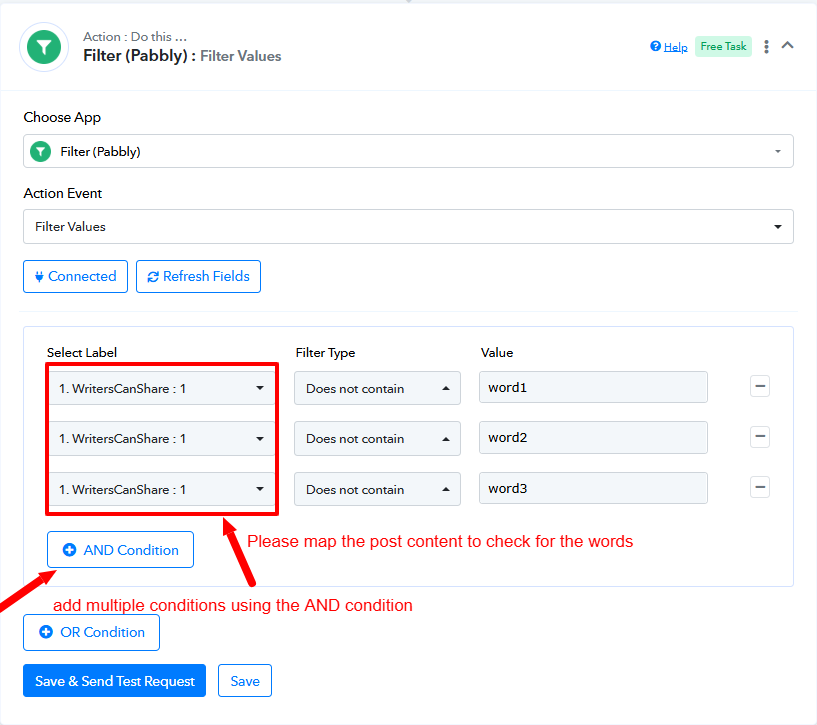Click the green Filter (Pabbly) app icon in header

pyautogui.click(x=44, y=47)
